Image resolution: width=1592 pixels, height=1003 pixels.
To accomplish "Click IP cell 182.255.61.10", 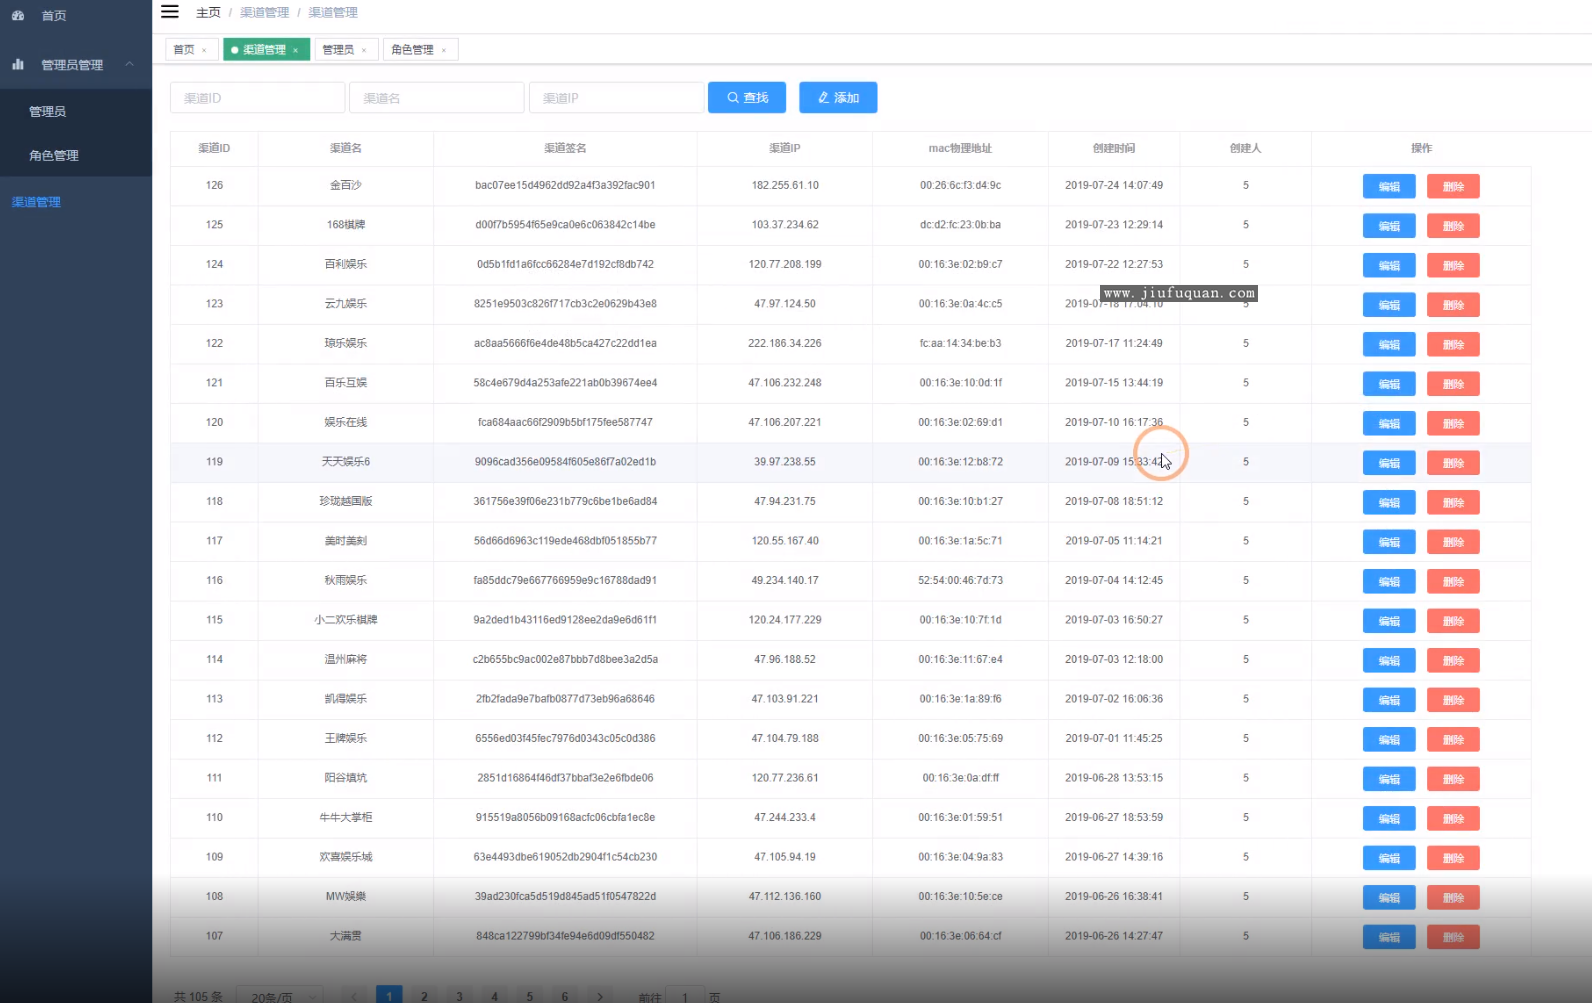I will (x=785, y=185).
